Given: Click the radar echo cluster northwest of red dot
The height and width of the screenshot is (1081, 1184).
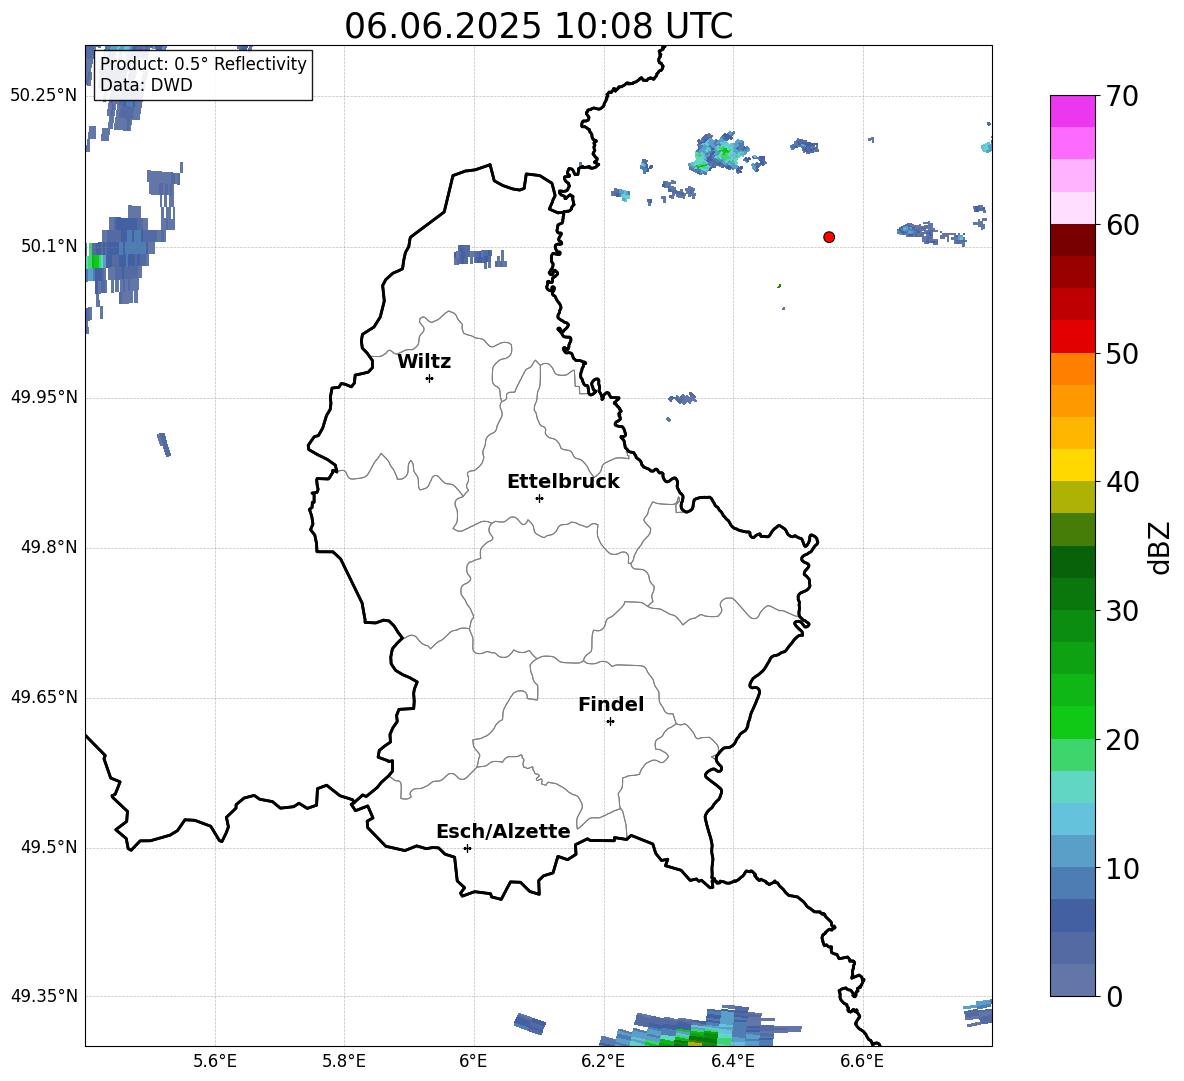Looking at the screenshot, I should point(720,153).
